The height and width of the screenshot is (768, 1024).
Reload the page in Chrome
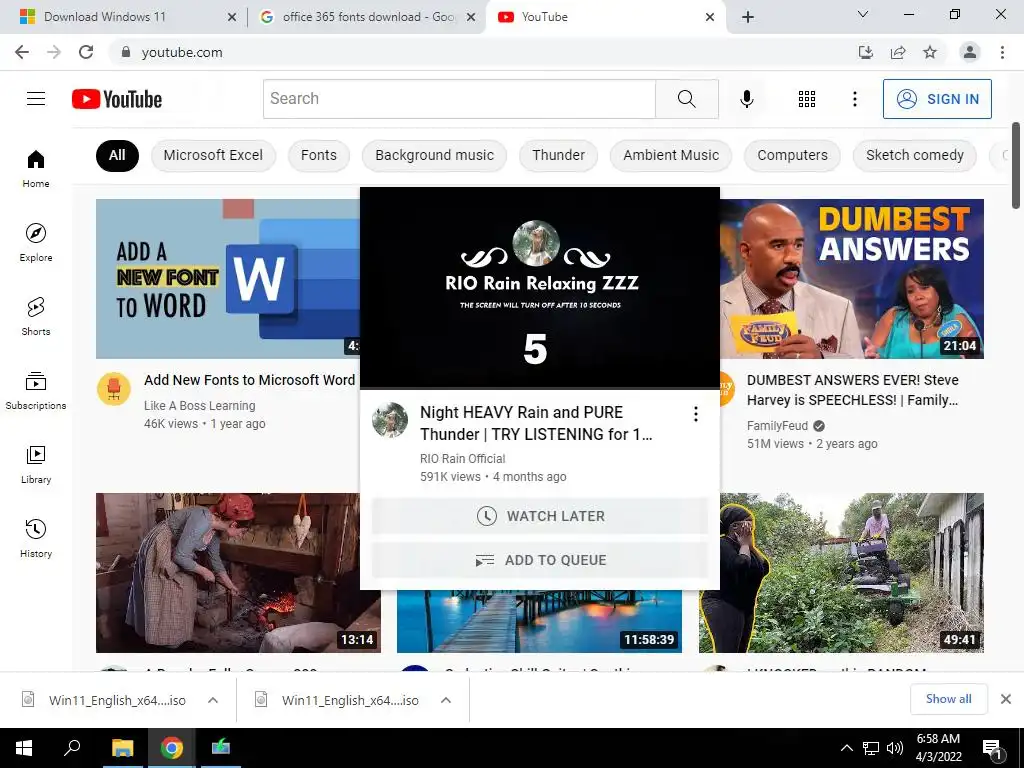coord(86,52)
